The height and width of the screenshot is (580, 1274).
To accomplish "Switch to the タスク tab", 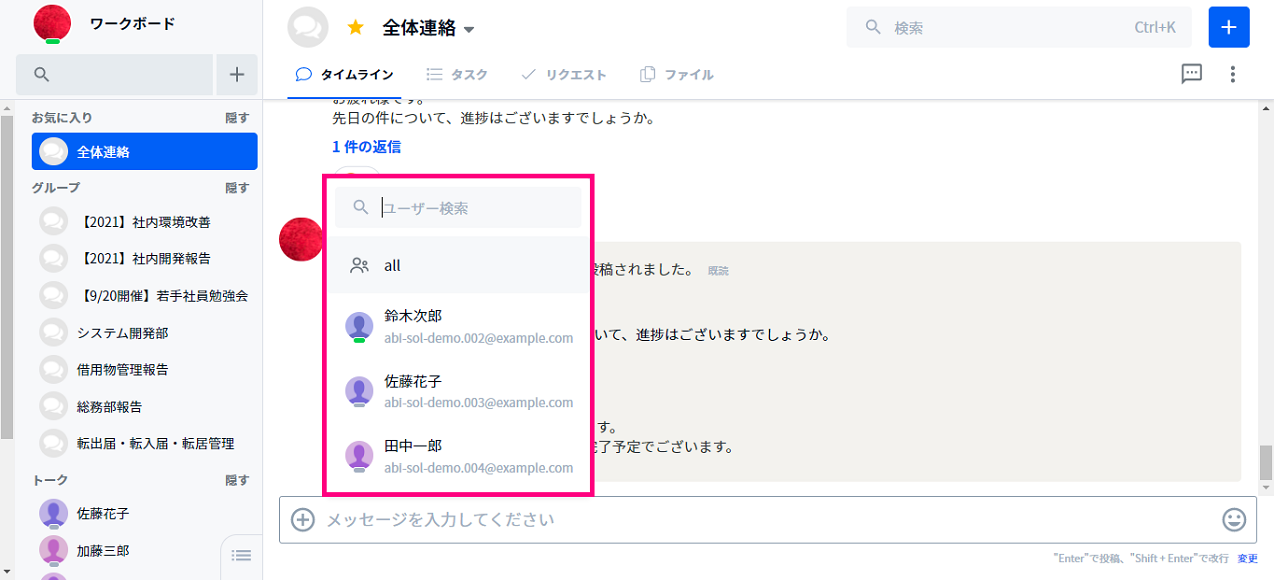I will point(457,75).
